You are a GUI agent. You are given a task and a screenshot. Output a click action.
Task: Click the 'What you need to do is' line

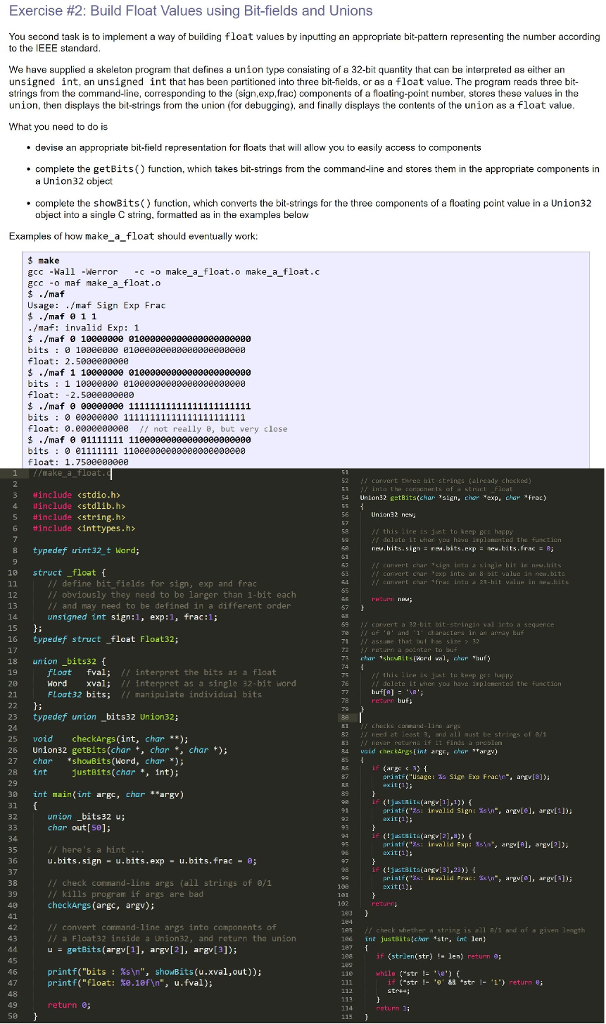coord(58,127)
